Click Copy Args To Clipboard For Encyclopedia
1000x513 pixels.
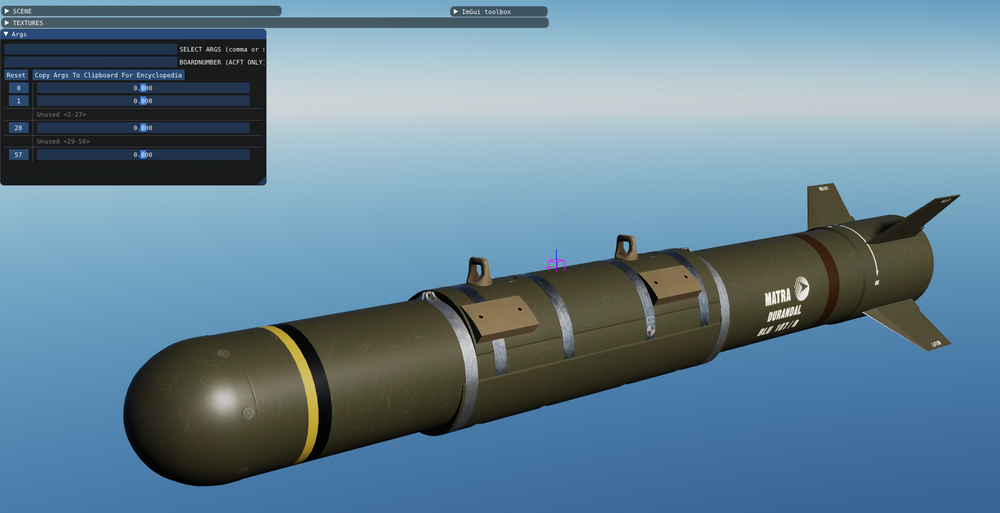[108, 75]
